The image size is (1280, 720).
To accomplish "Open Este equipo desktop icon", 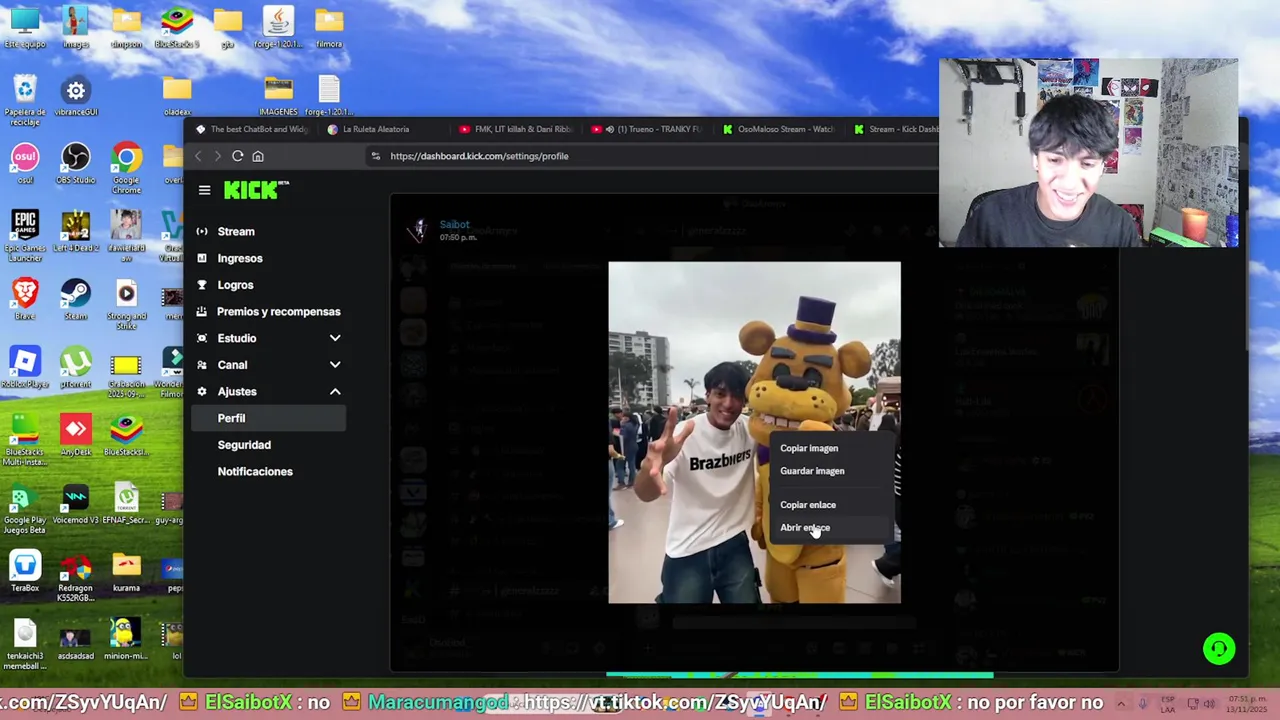I will (25, 28).
